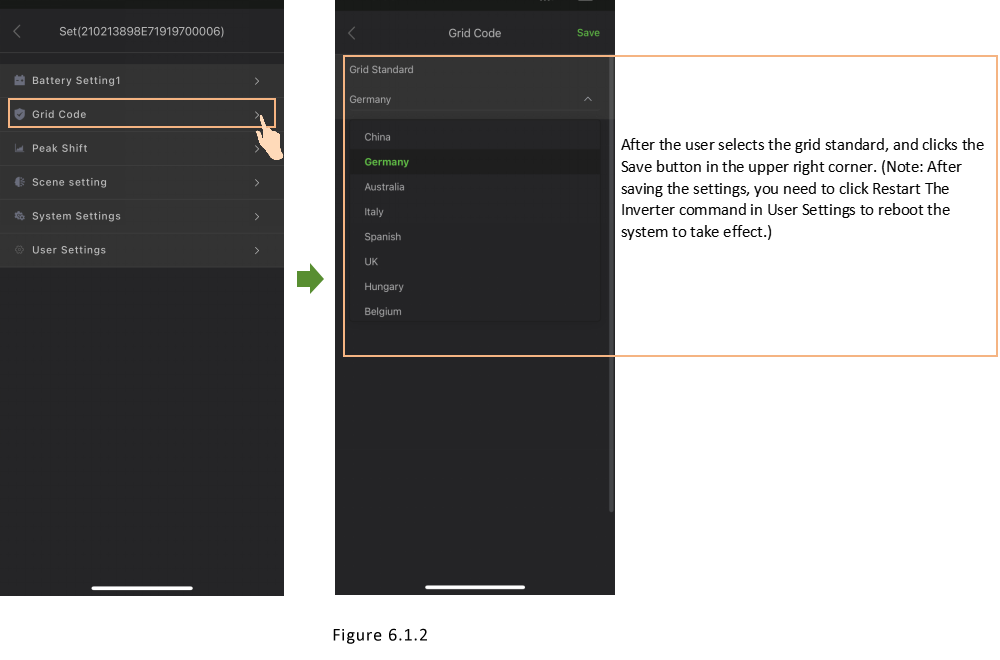Image resolution: width=1000 pixels, height=660 pixels.
Task: Expand Battery Setting1 chevron arrow
Action: [x=257, y=80]
